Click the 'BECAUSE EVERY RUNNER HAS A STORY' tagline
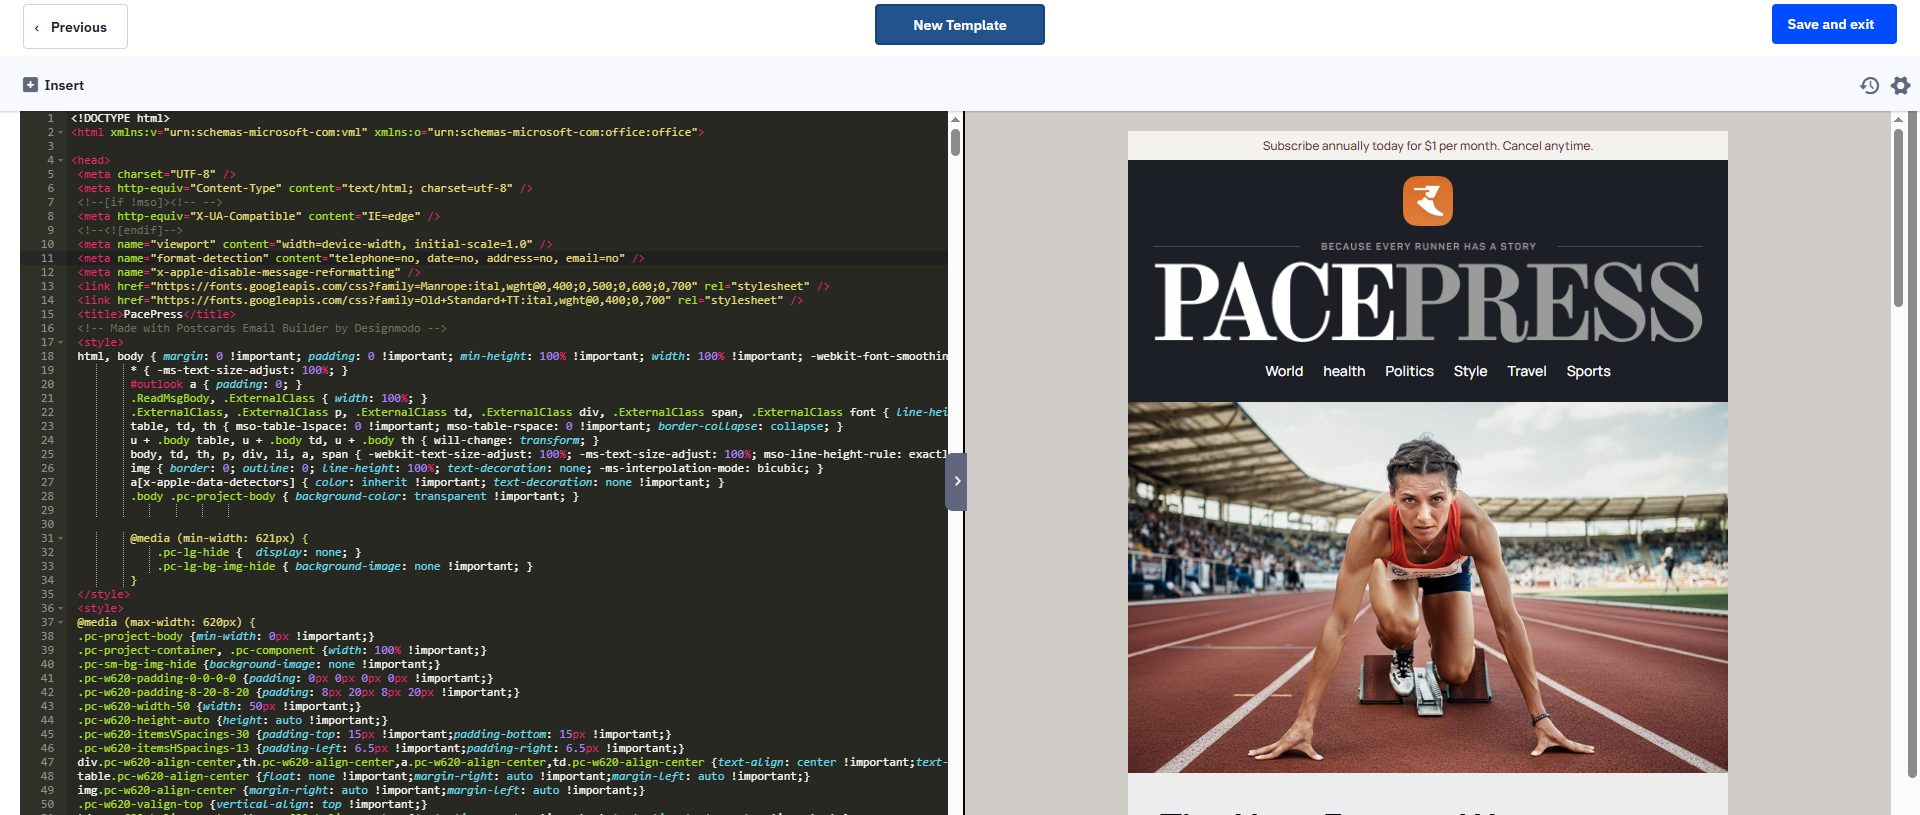This screenshot has width=1920, height=815. click(x=1427, y=246)
